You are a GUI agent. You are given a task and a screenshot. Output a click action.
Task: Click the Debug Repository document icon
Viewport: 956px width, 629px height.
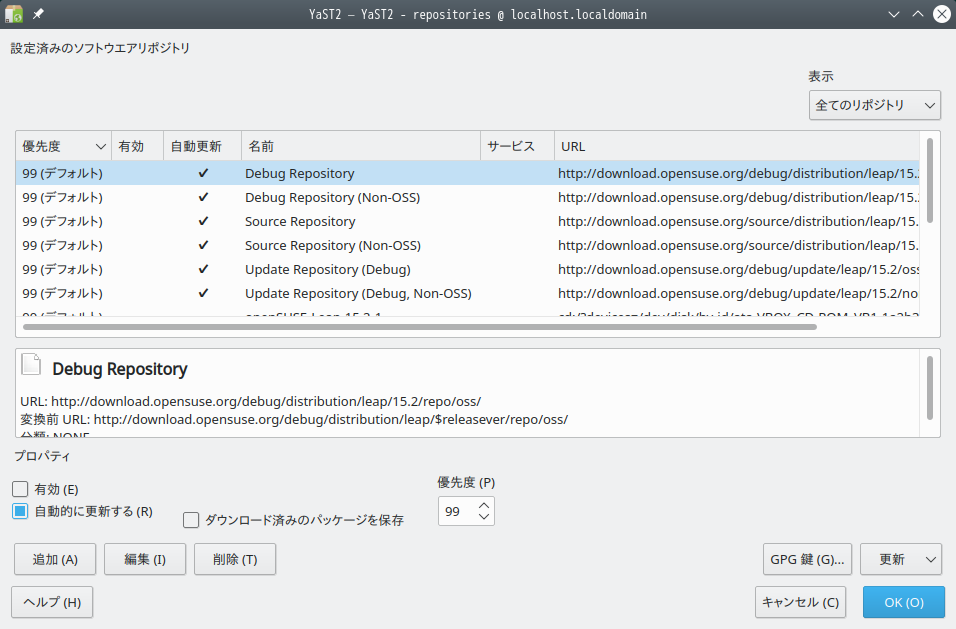[x=31, y=364]
